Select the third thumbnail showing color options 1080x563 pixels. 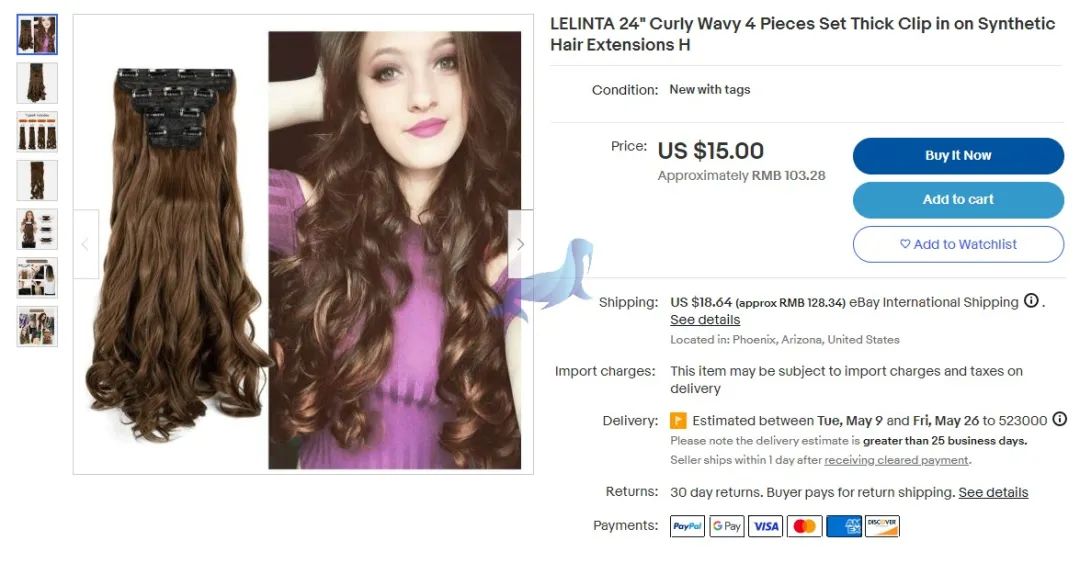click(x=37, y=132)
